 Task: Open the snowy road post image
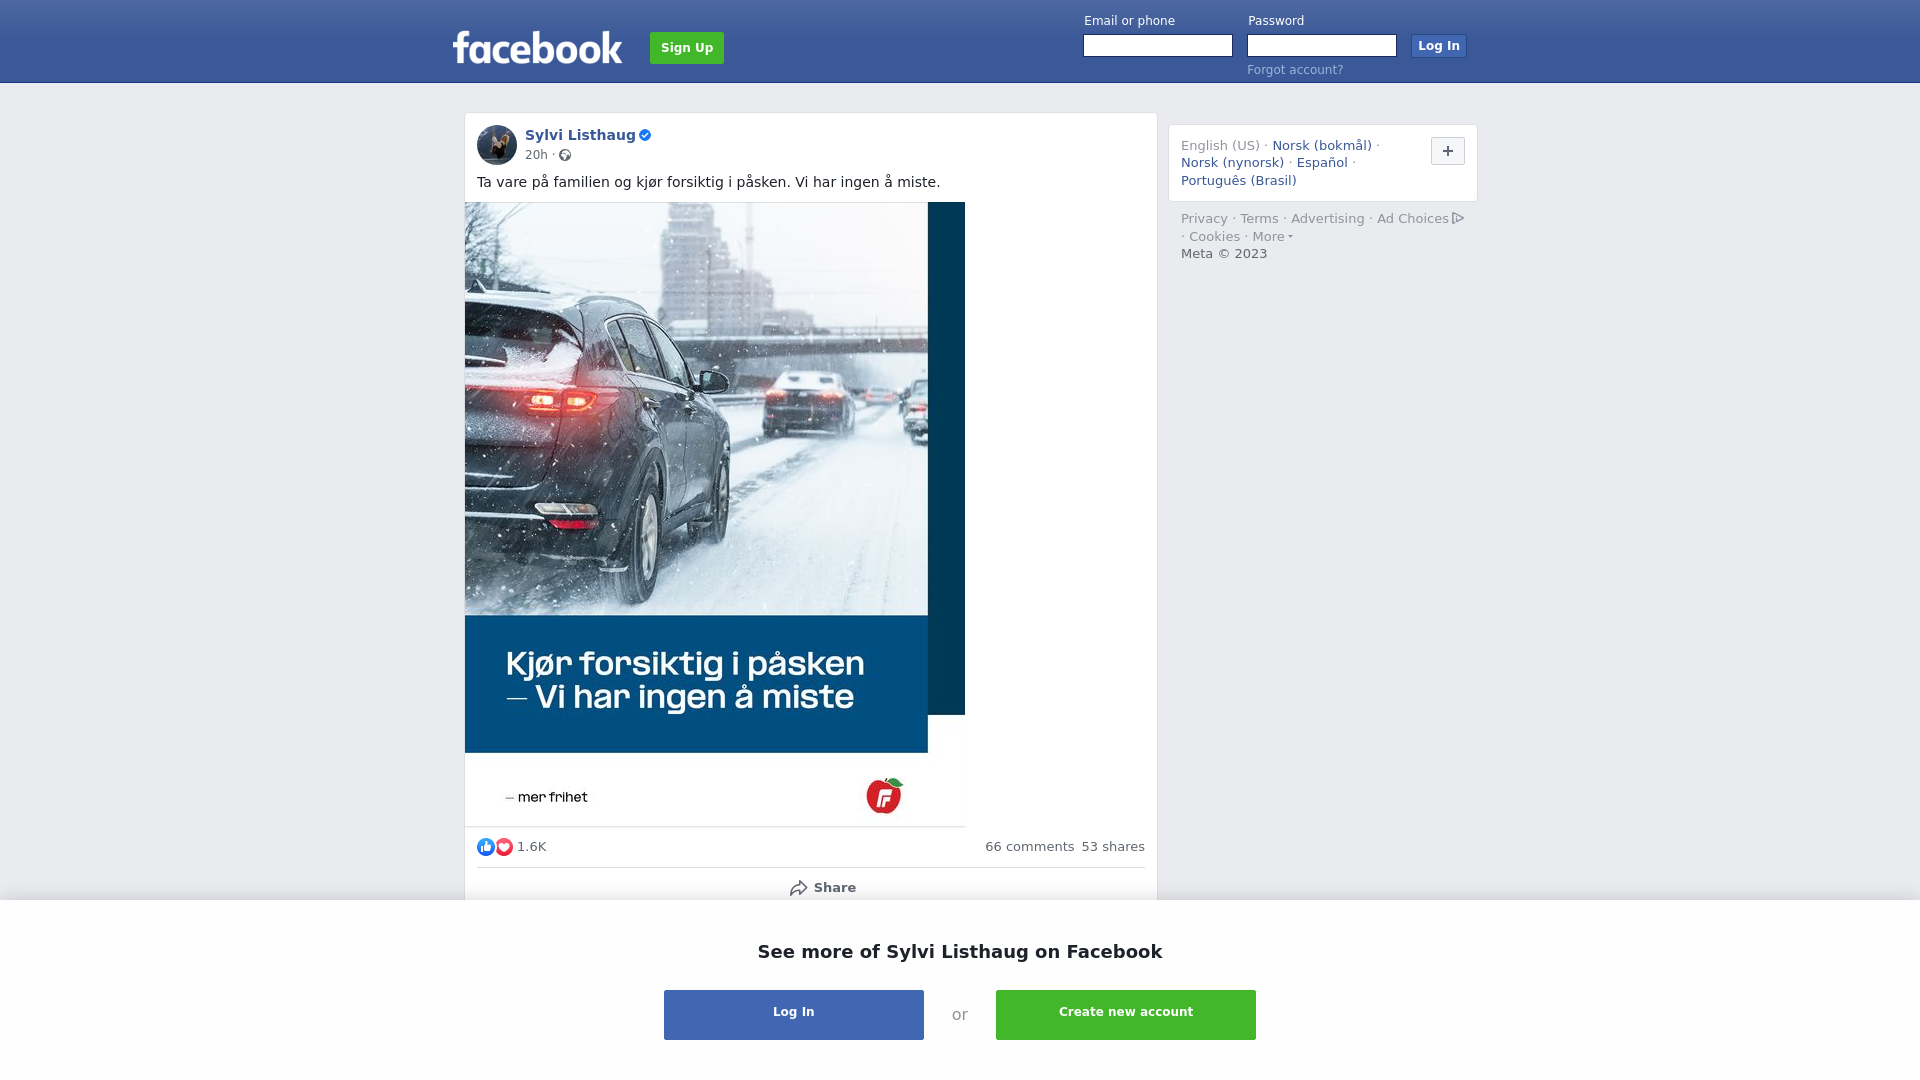715,514
